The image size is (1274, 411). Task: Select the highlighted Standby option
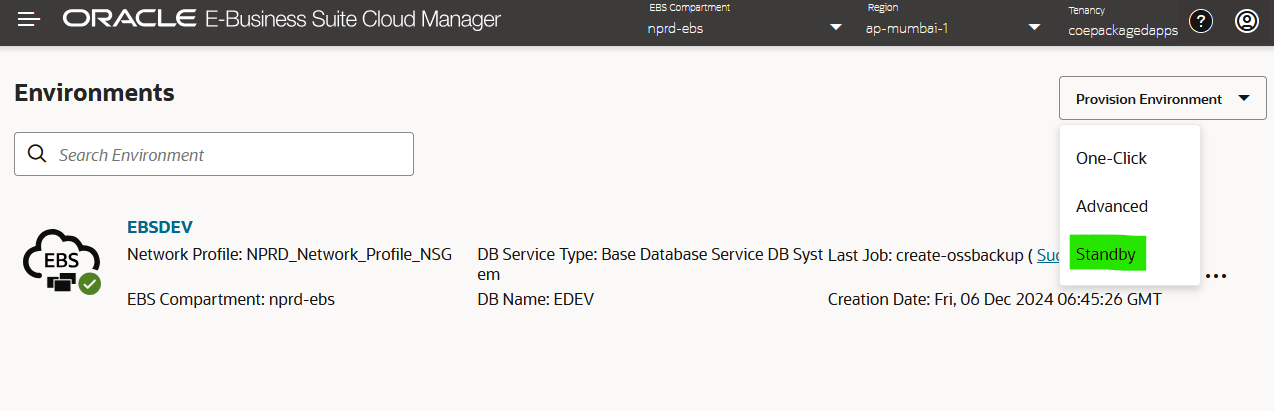coord(1106,254)
